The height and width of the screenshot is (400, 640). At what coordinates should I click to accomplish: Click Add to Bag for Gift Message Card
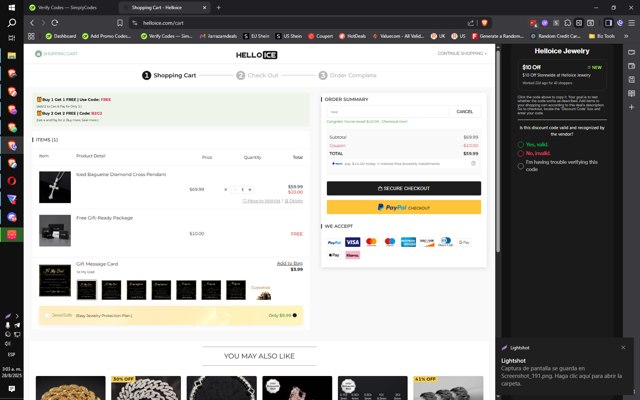[x=289, y=263]
